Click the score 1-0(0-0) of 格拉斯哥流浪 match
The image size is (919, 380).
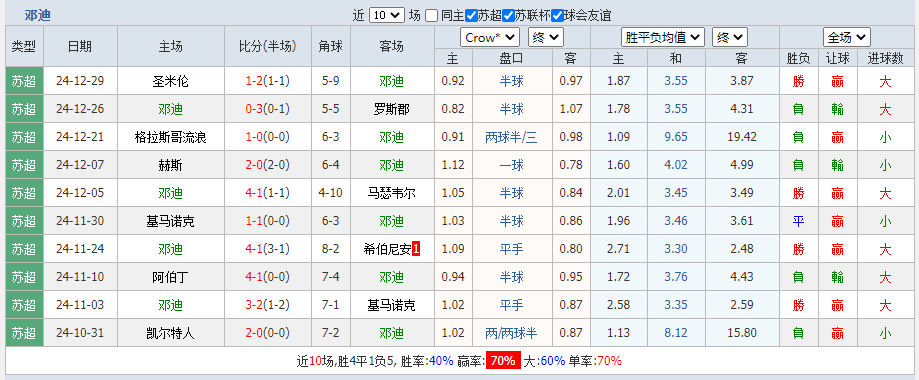click(x=267, y=137)
